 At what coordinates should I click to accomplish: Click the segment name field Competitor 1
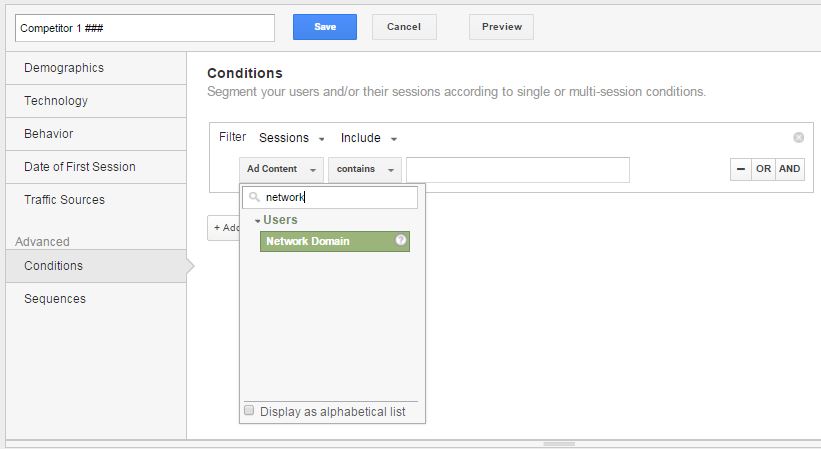145,28
